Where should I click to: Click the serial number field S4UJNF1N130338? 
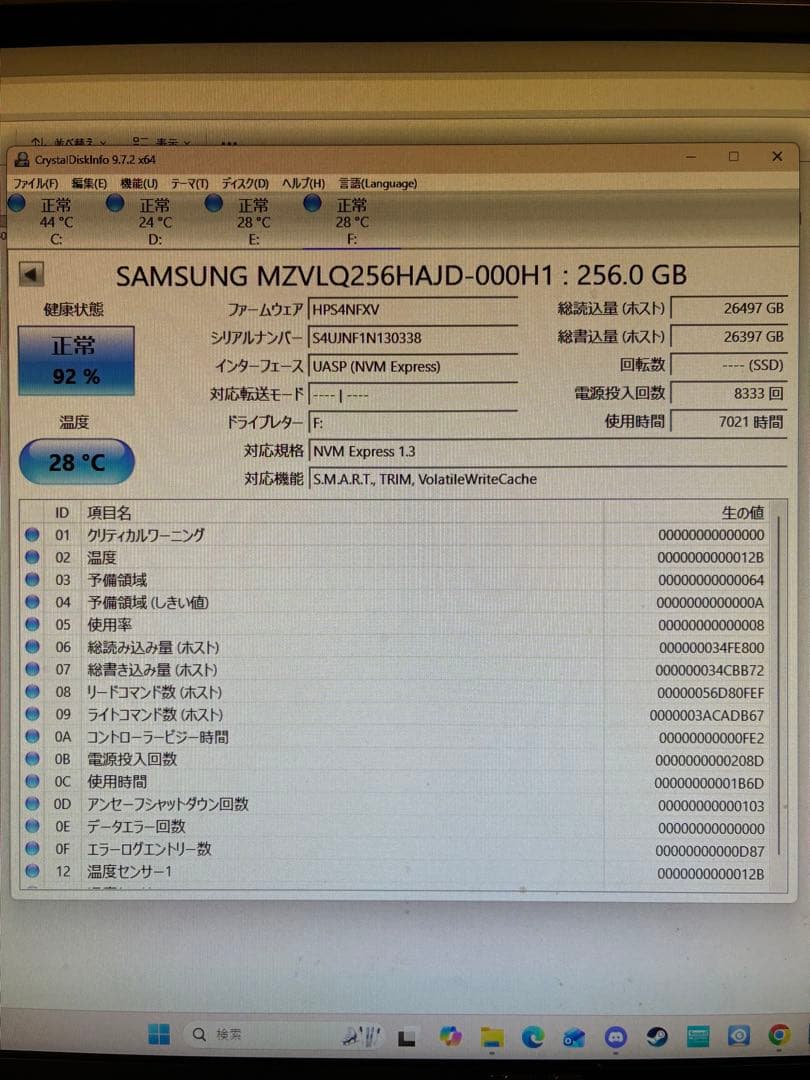tap(413, 338)
